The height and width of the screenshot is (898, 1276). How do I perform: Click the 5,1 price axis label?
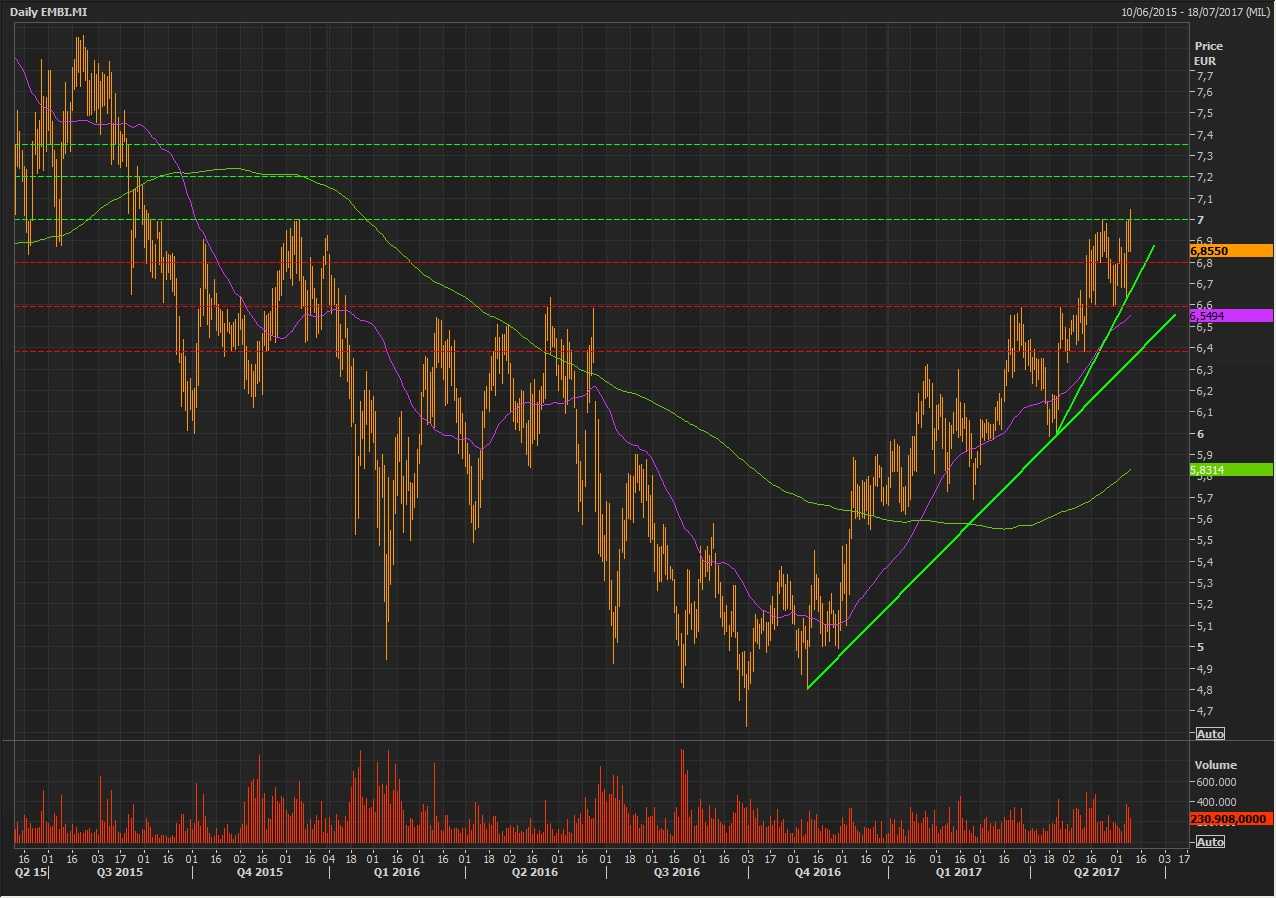point(1204,626)
